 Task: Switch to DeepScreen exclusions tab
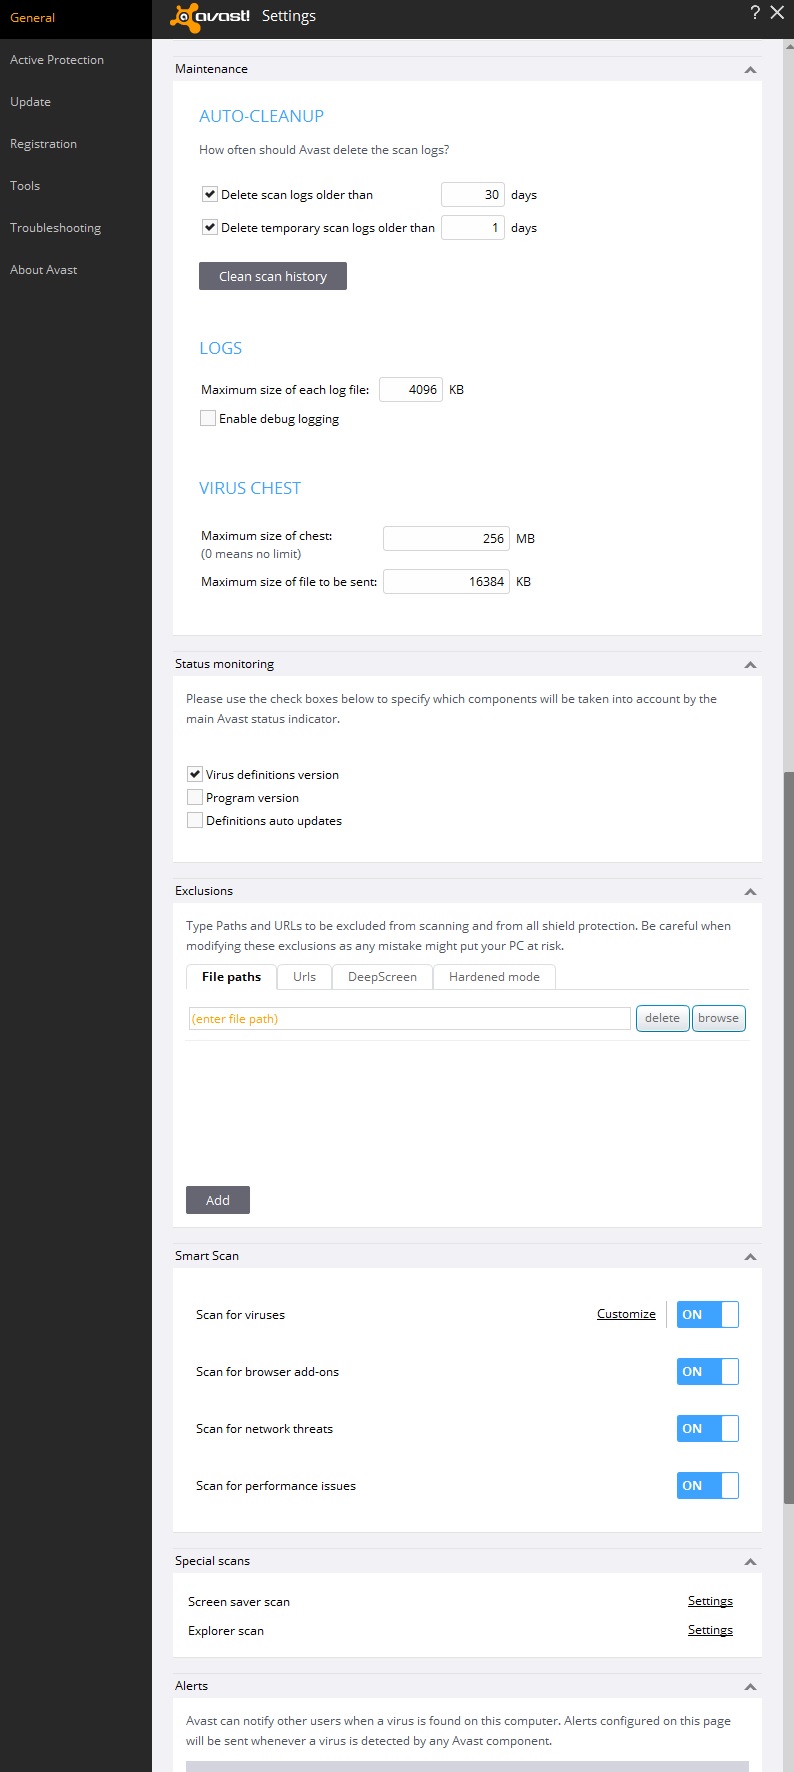[x=382, y=977]
